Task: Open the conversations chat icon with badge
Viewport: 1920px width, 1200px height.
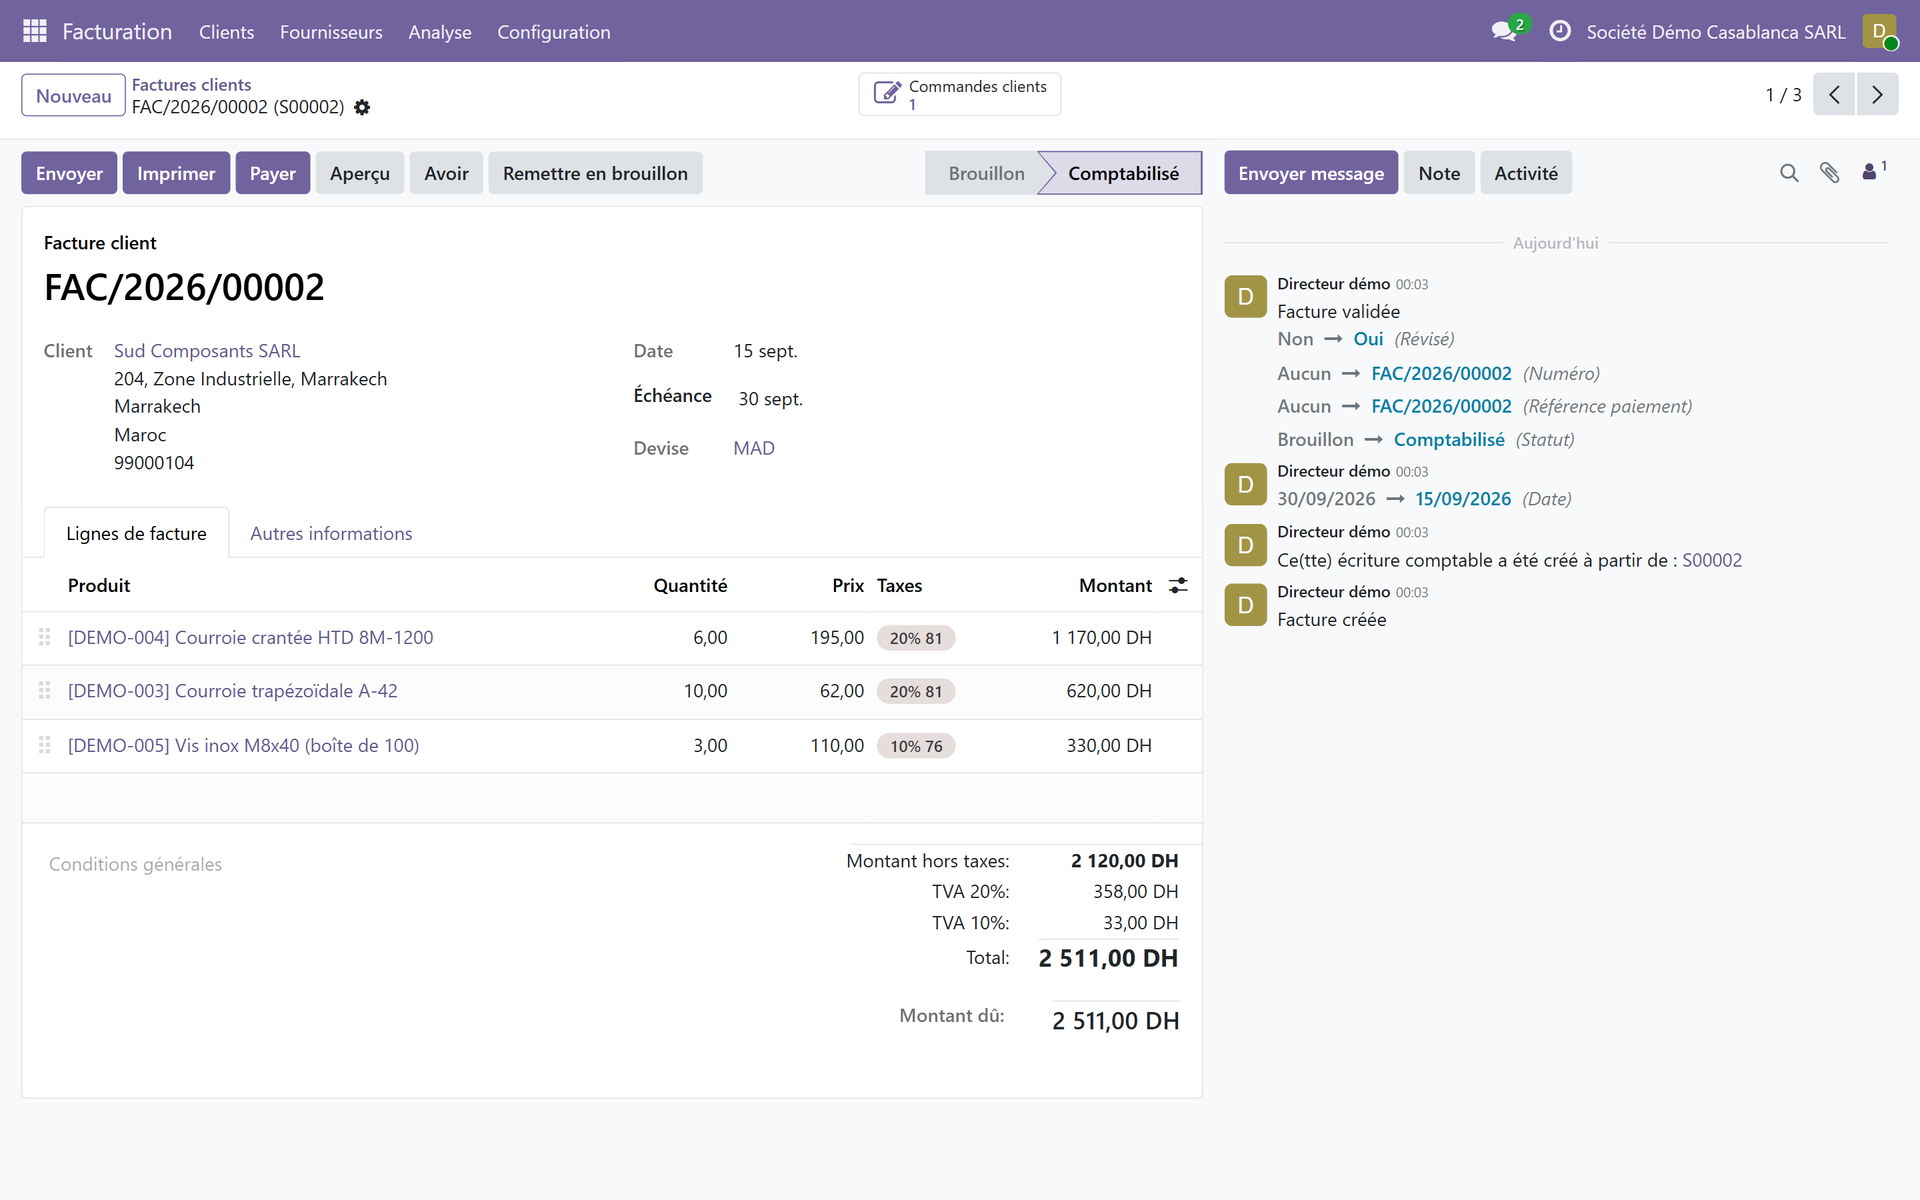Action: 1505,31
